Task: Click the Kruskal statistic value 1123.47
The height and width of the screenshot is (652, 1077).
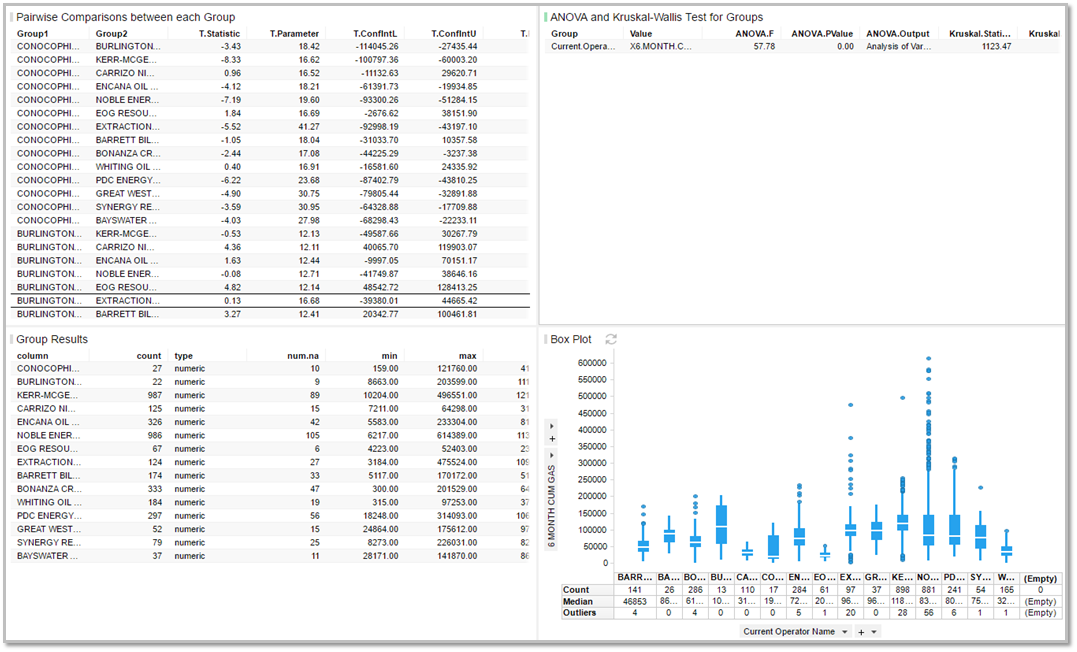Action: pos(996,47)
